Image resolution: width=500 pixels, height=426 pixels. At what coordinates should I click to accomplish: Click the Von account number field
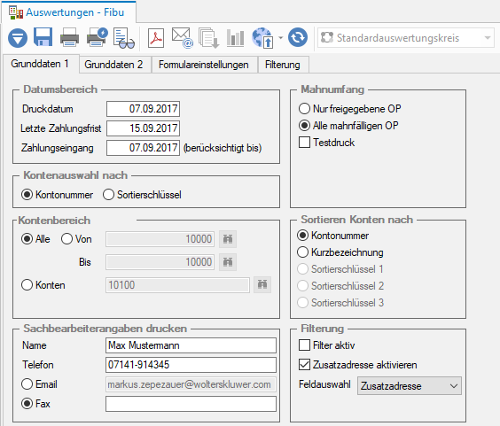click(x=160, y=239)
